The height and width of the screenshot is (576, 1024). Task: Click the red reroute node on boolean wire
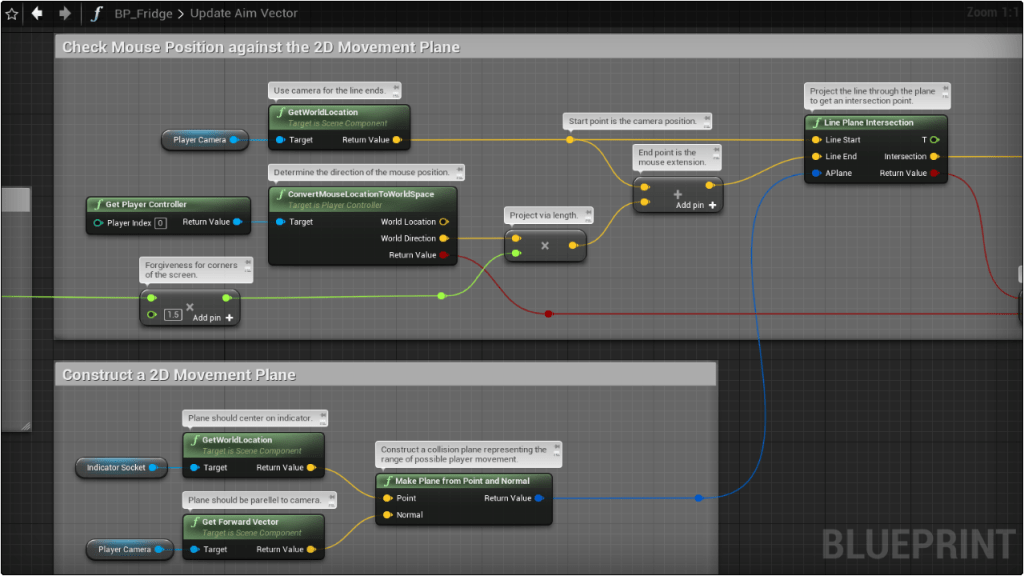tap(548, 314)
